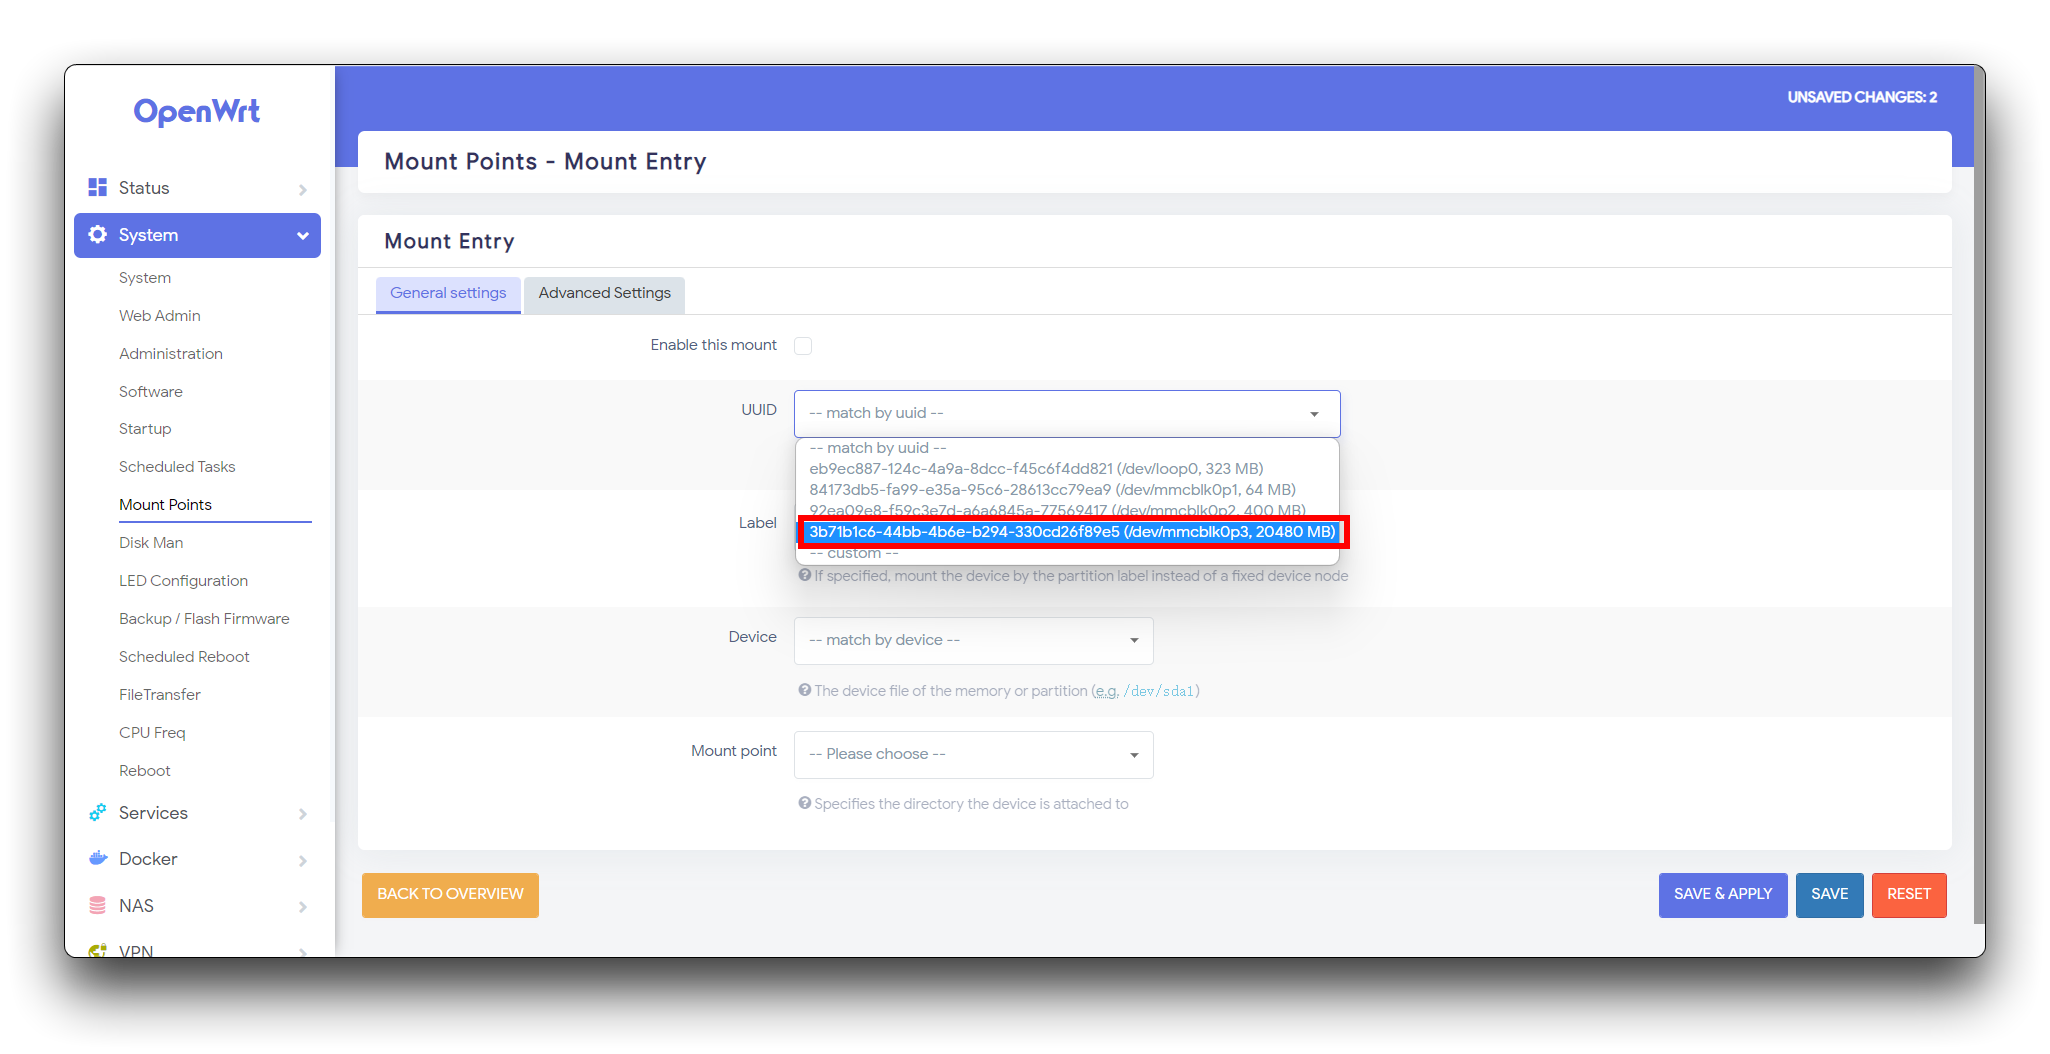Switch to Advanced Settings tab
2050x1054 pixels.
coord(604,294)
